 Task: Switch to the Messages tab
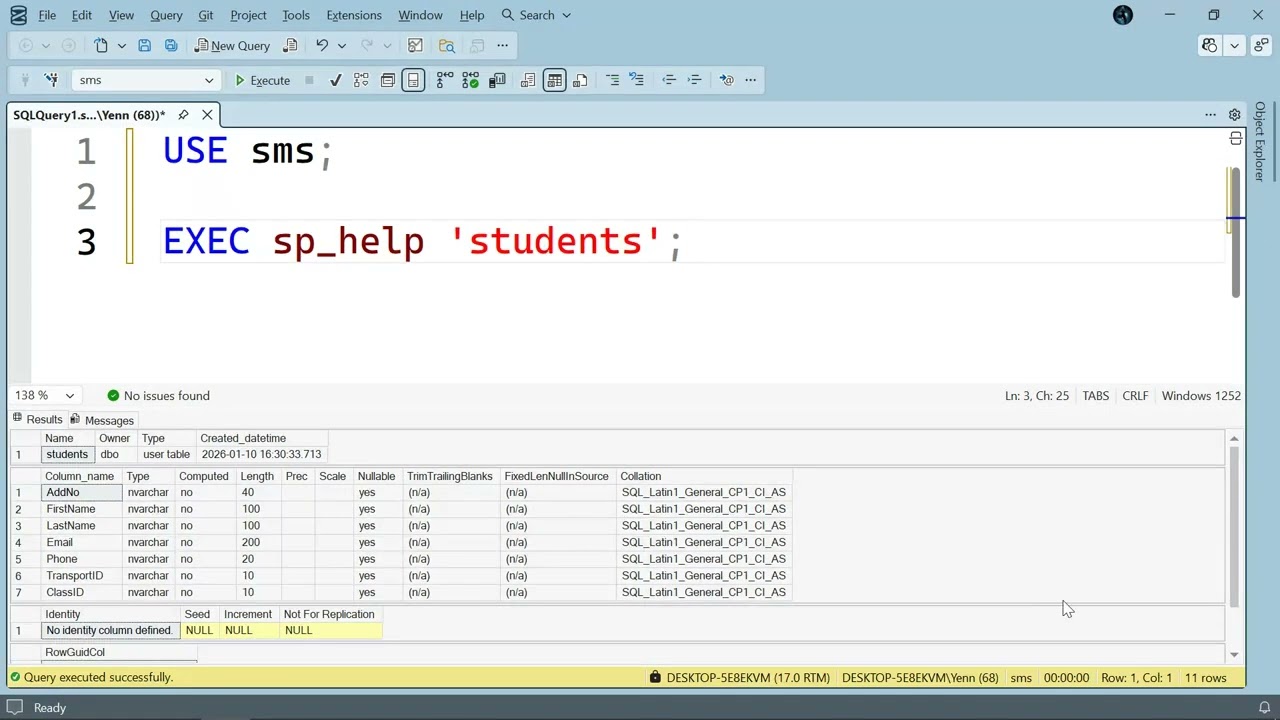coord(102,420)
